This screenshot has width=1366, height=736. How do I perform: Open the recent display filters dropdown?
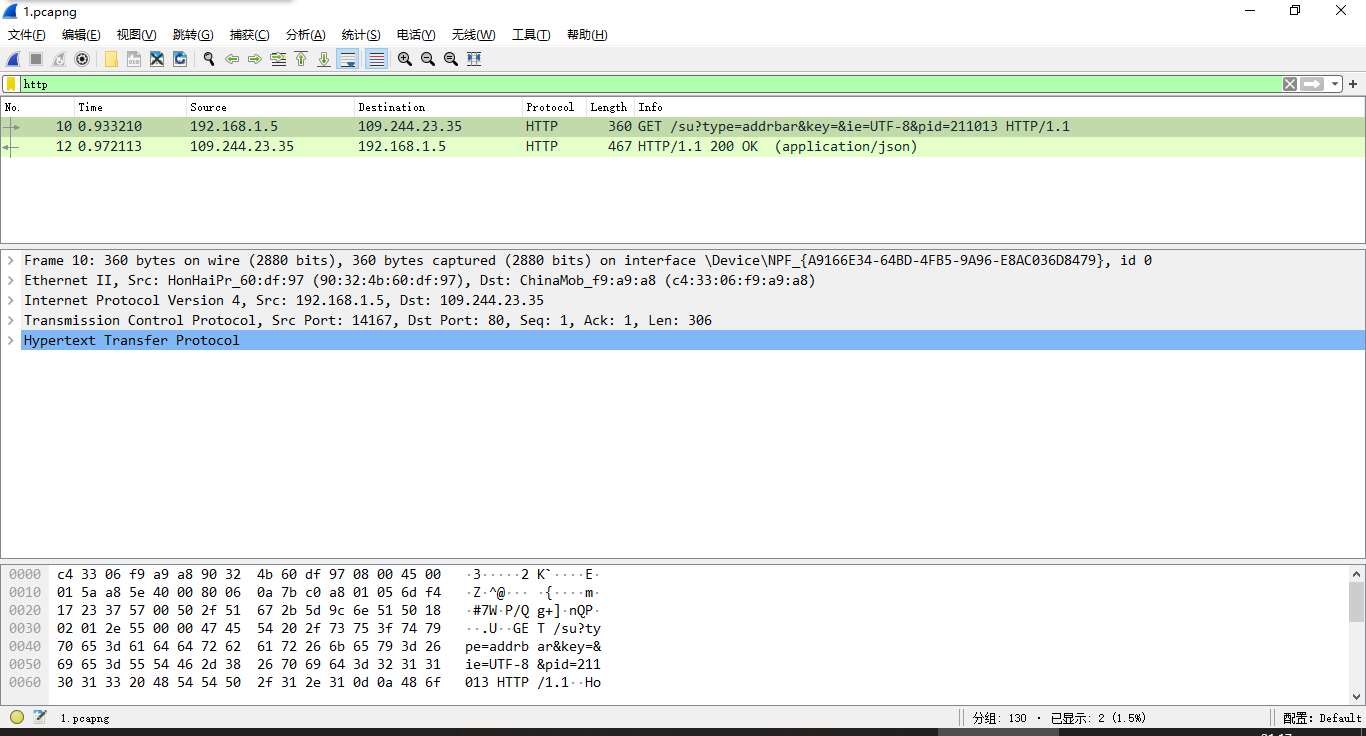tap(1336, 84)
